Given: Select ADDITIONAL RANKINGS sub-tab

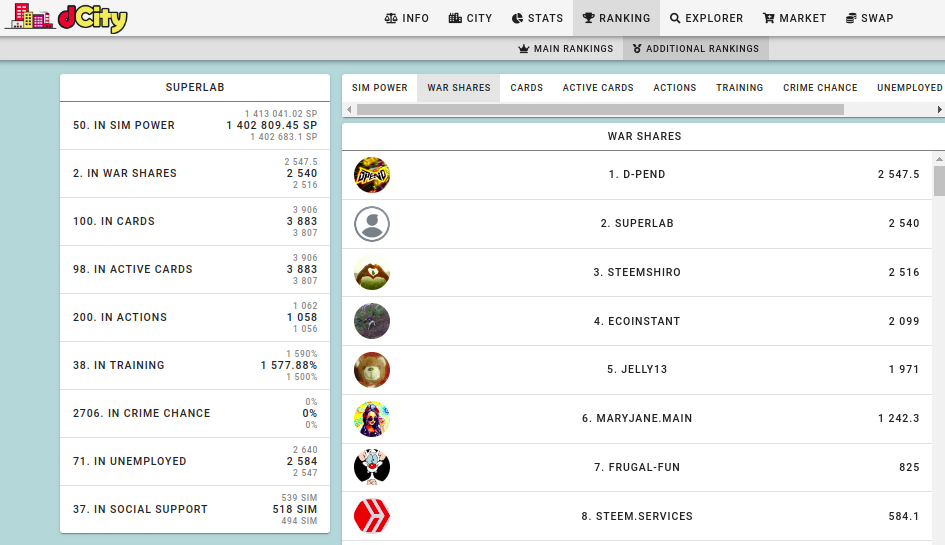Looking at the screenshot, I should click(695, 49).
